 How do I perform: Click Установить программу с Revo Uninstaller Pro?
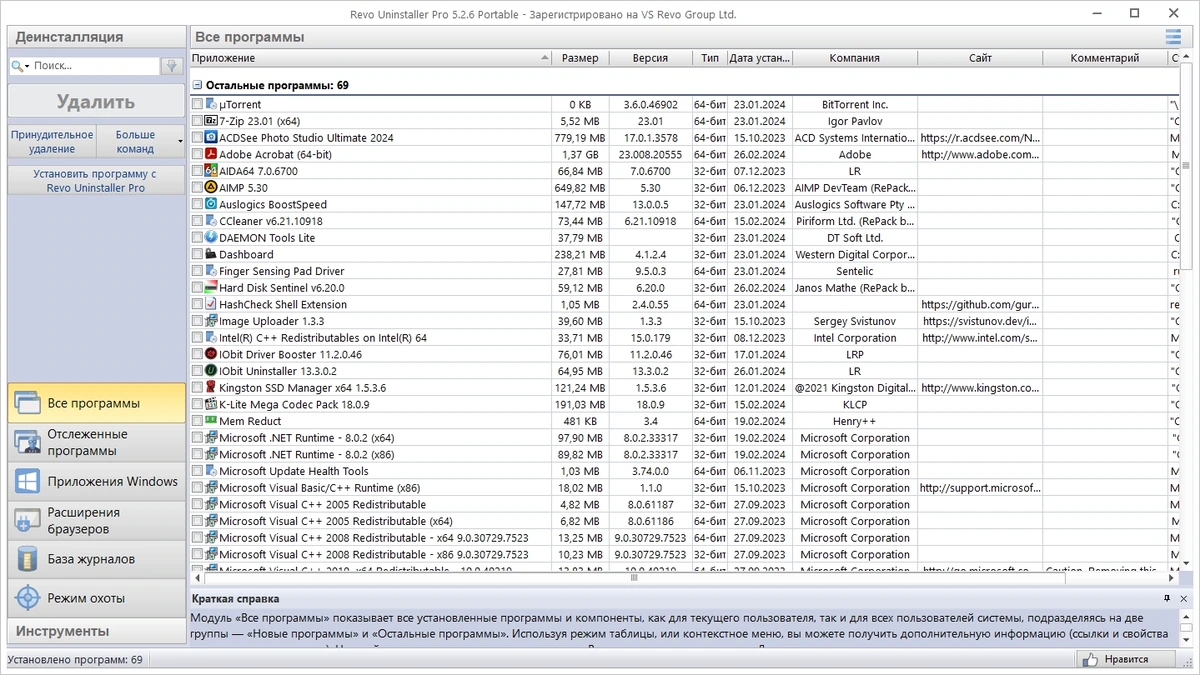[97, 181]
